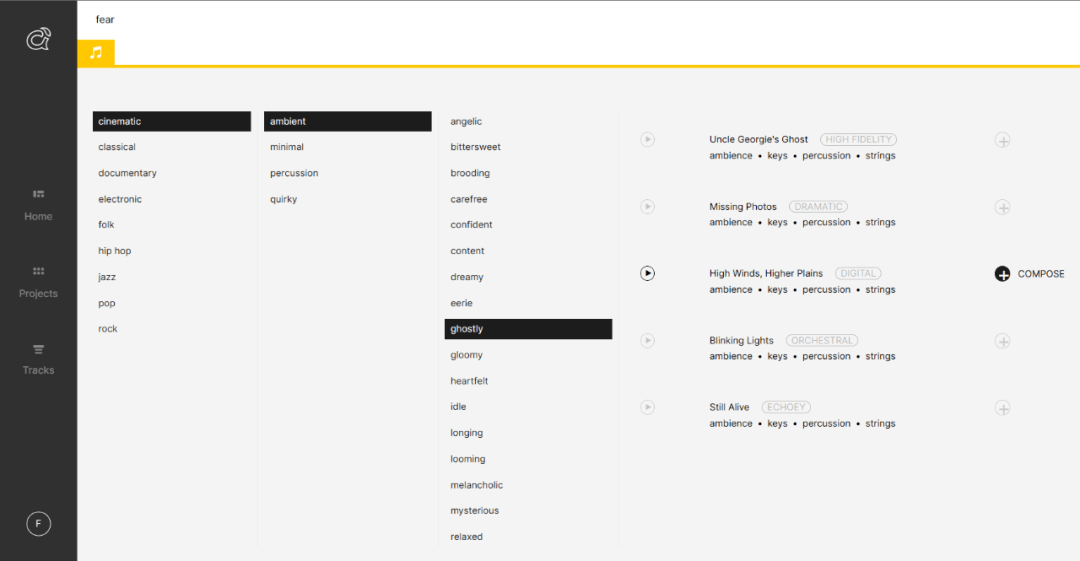Screen dimensions: 1080x561
Task: Play Uncle Georgie's Ghost preview
Action: click(x=647, y=140)
